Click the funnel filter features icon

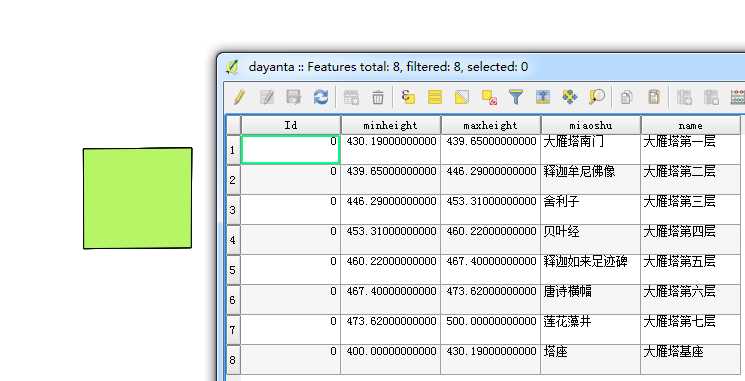(516, 97)
